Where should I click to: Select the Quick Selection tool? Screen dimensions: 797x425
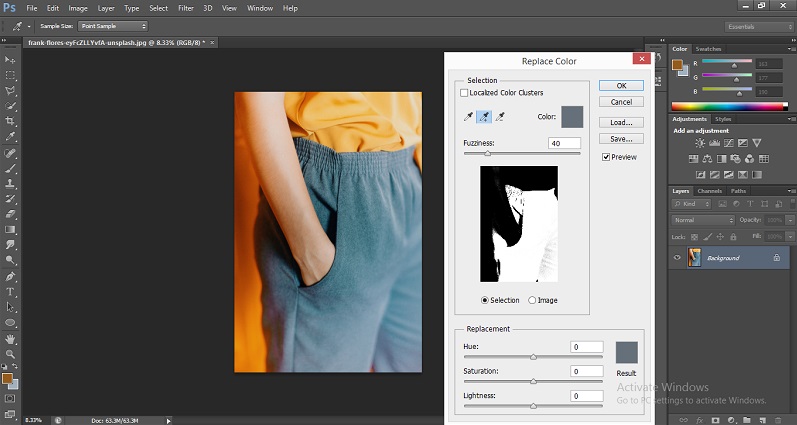click(x=10, y=106)
